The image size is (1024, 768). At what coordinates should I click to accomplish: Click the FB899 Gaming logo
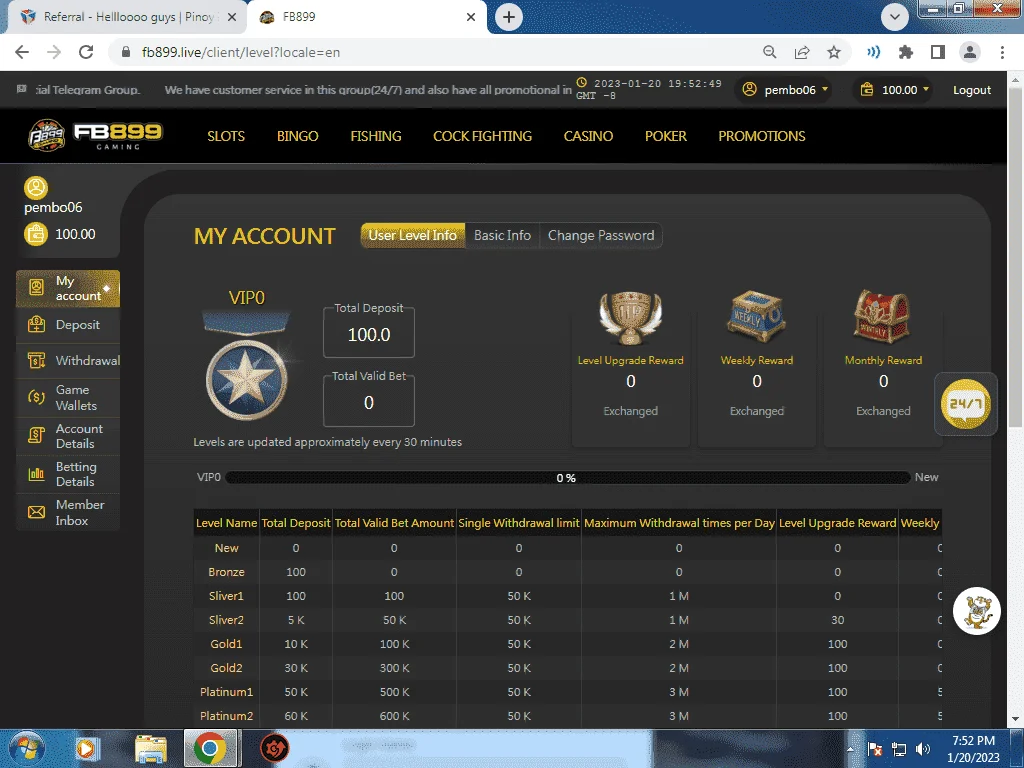[x=95, y=135]
